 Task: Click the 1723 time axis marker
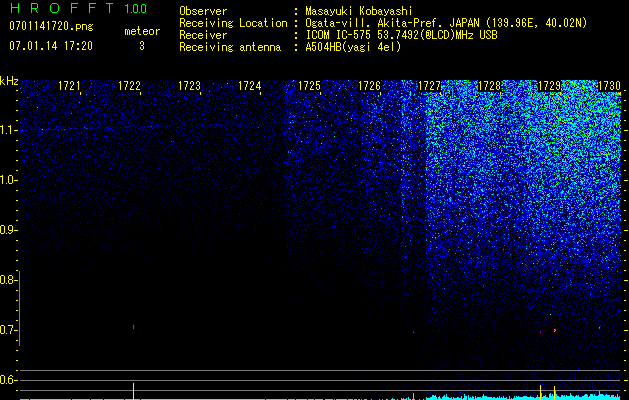tap(189, 86)
